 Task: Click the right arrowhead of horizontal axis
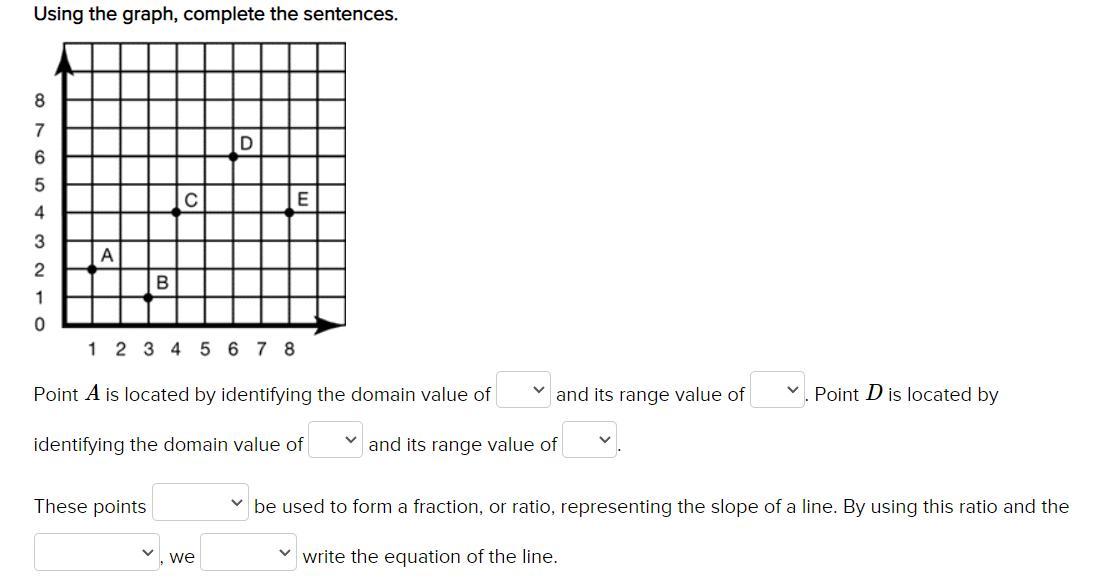tap(330, 324)
